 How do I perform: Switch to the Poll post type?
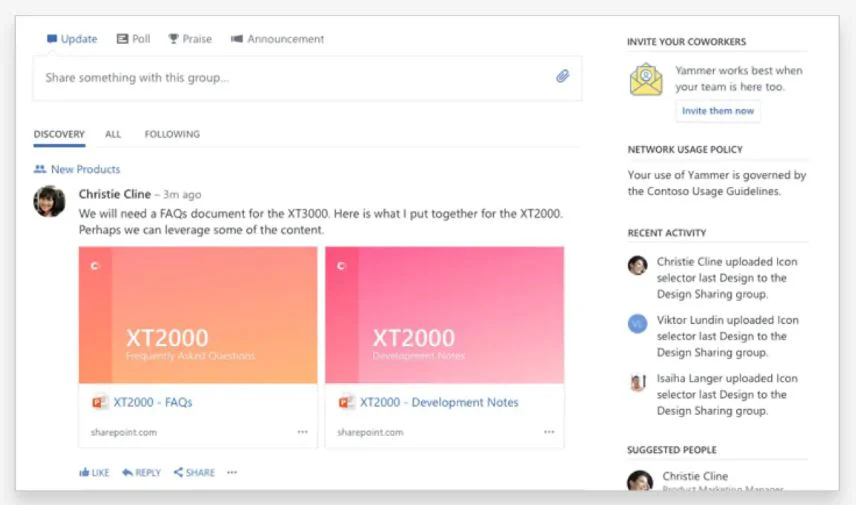(134, 39)
